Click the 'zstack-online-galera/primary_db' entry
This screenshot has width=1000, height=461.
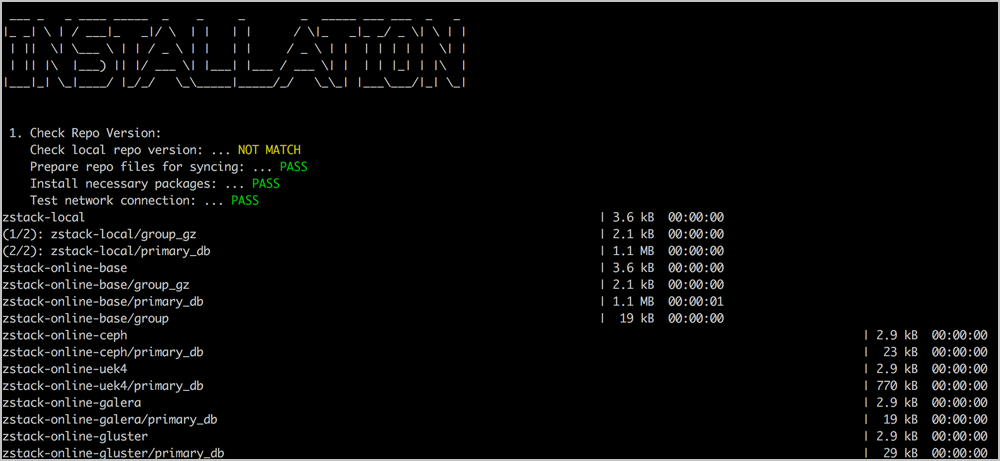110,420
